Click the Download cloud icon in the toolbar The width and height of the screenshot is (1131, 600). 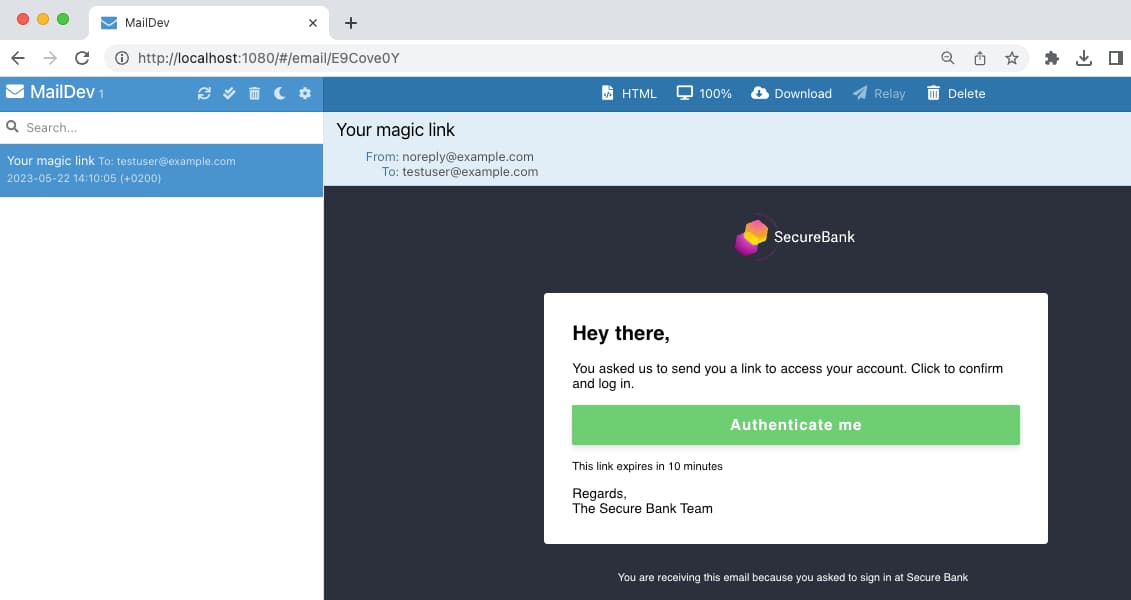click(760, 93)
